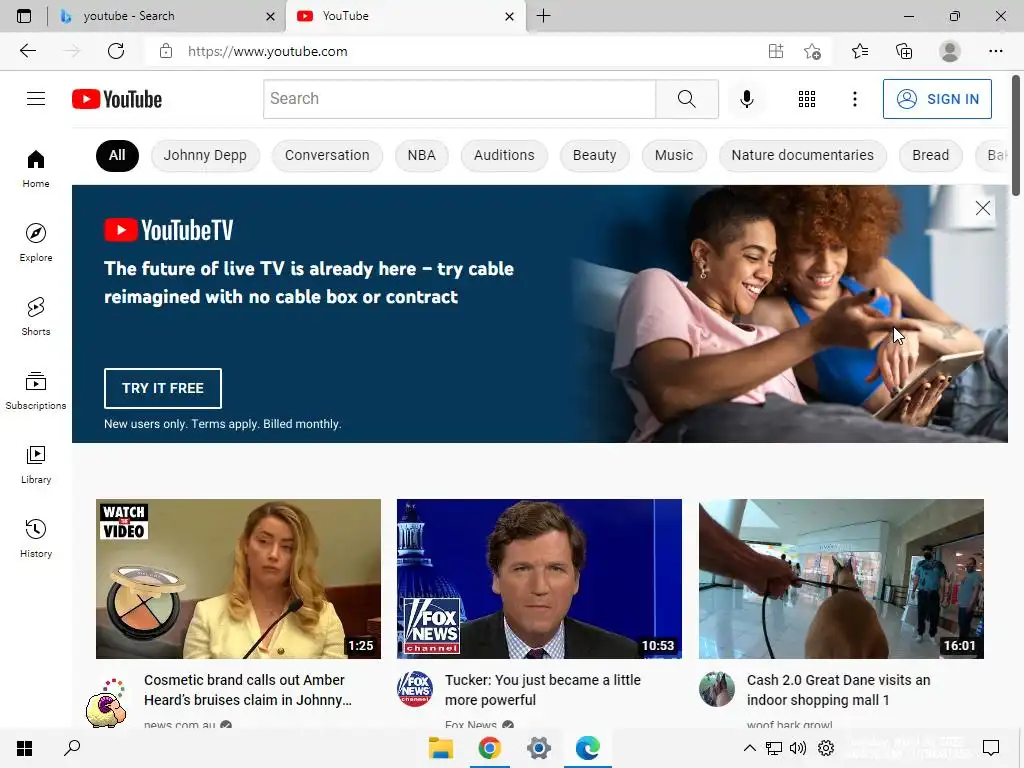Filter by Bread chip

tap(931, 155)
